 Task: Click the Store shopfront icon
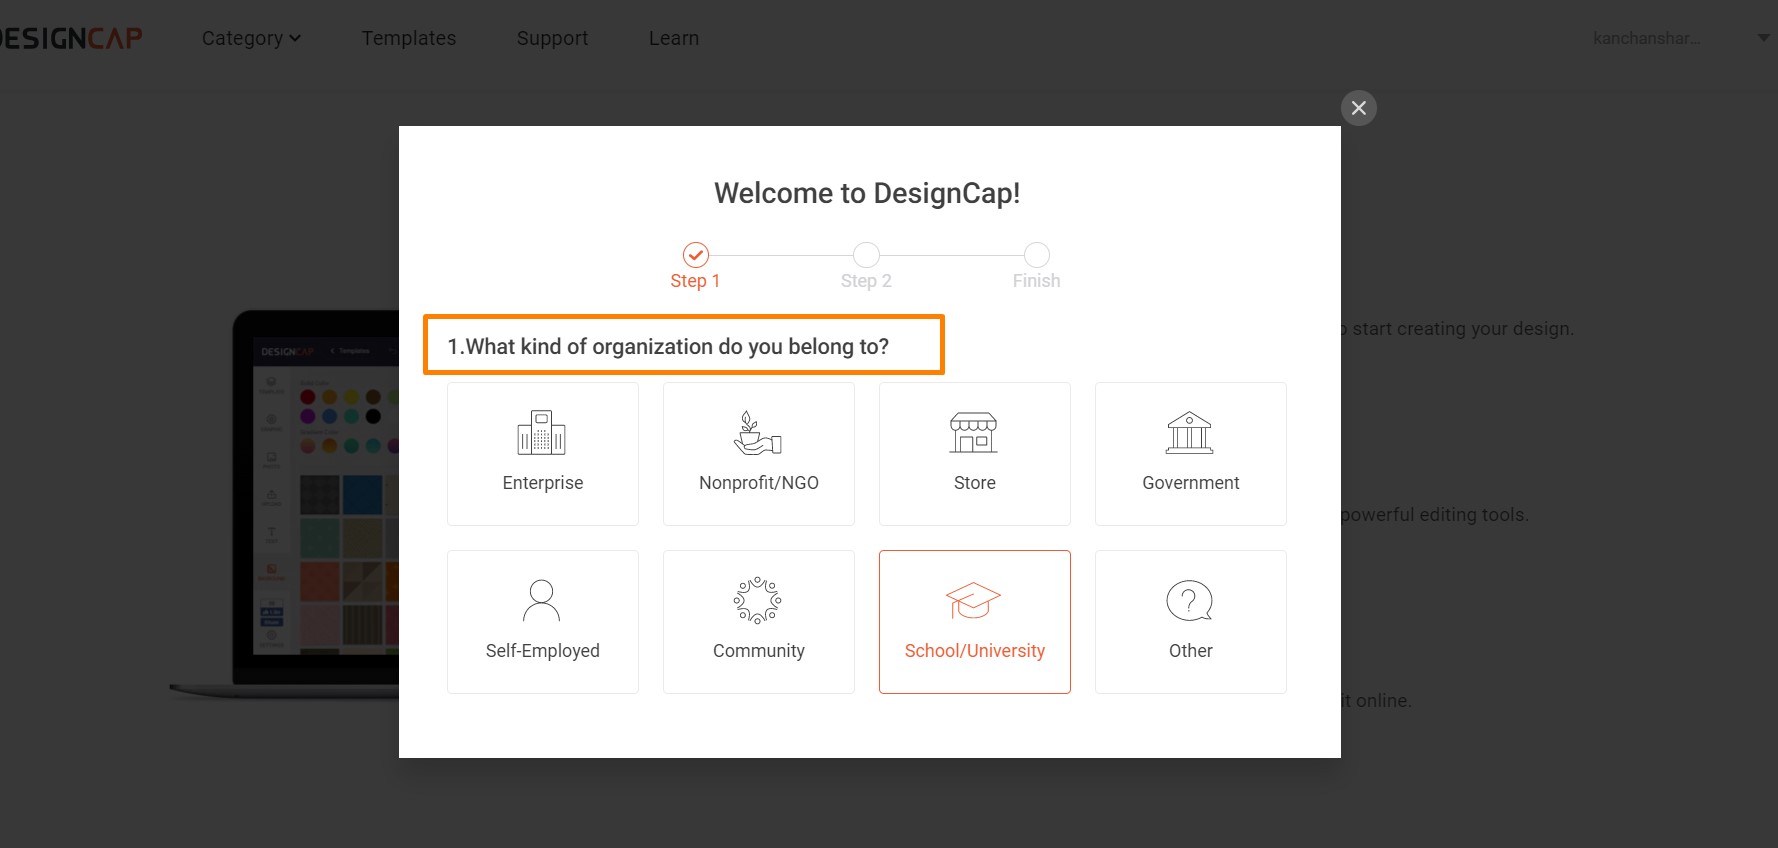click(x=974, y=433)
